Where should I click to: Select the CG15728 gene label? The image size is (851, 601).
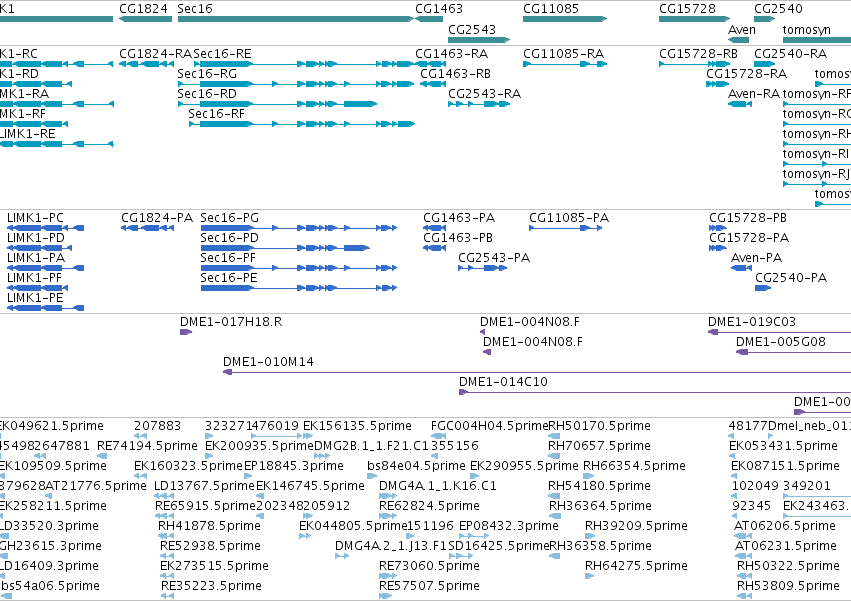point(687,9)
